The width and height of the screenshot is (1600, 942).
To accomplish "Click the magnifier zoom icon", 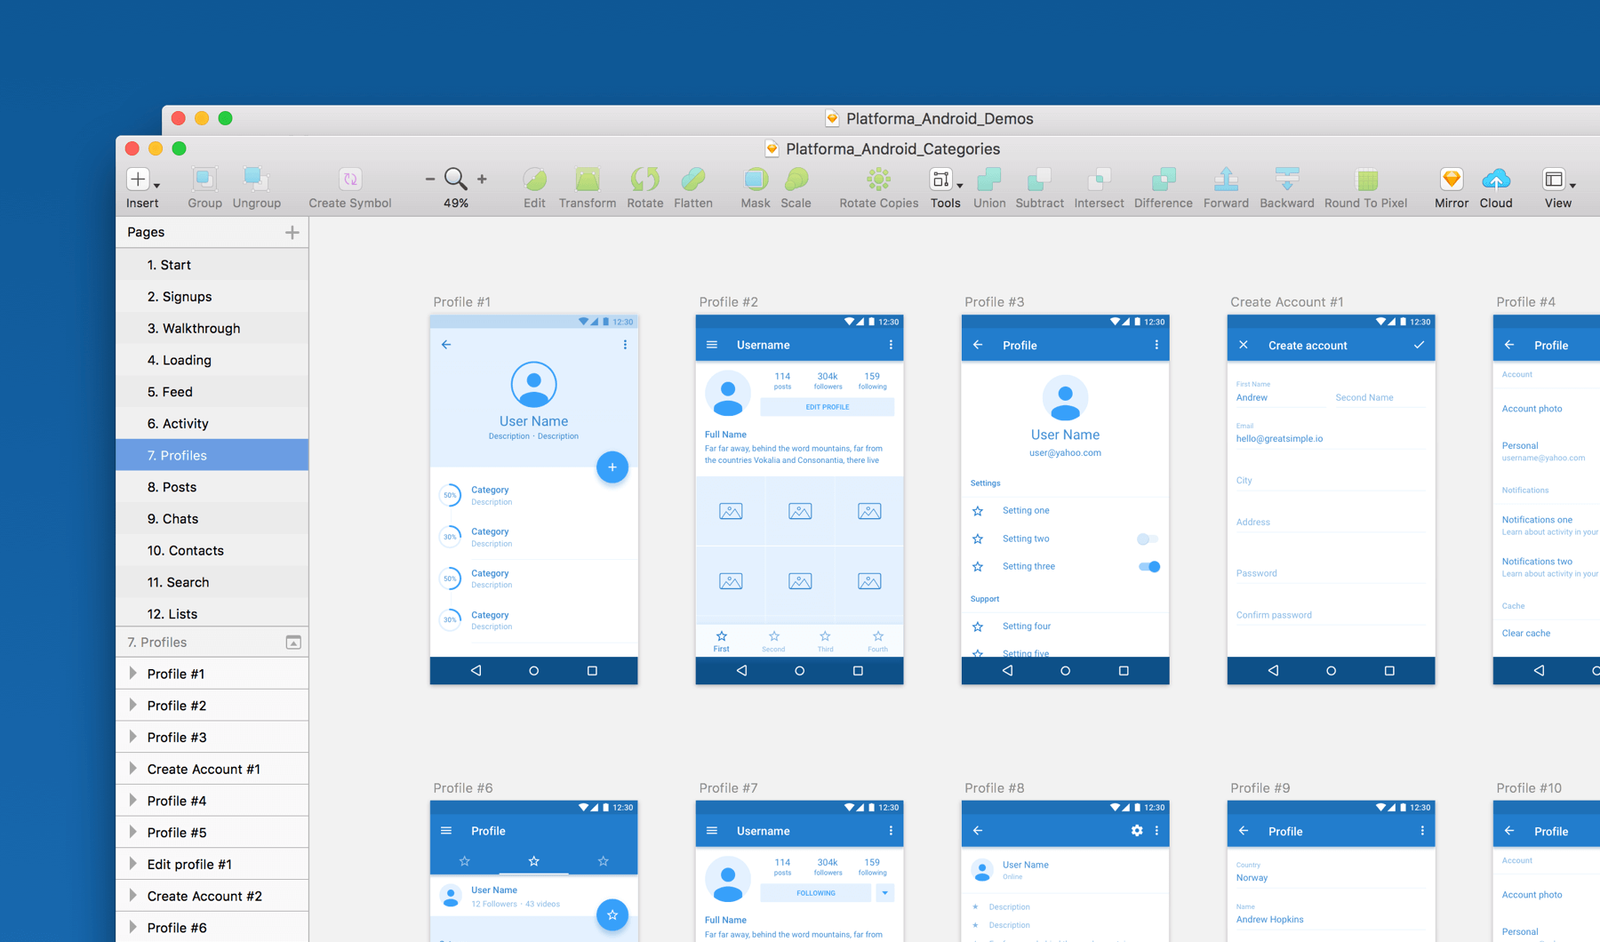I will (456, 179).
